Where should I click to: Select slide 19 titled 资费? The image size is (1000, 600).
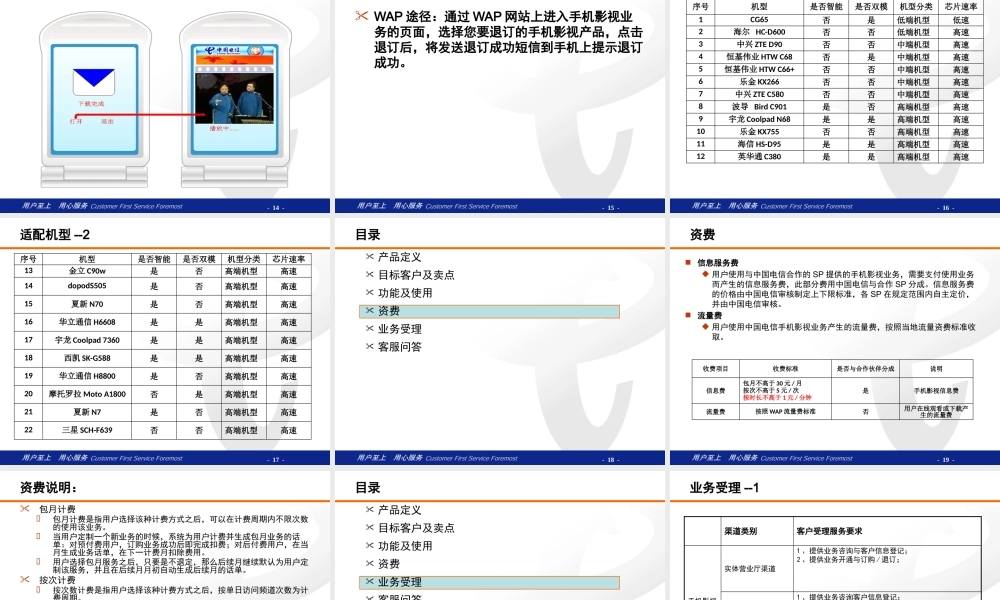[835, 342]
